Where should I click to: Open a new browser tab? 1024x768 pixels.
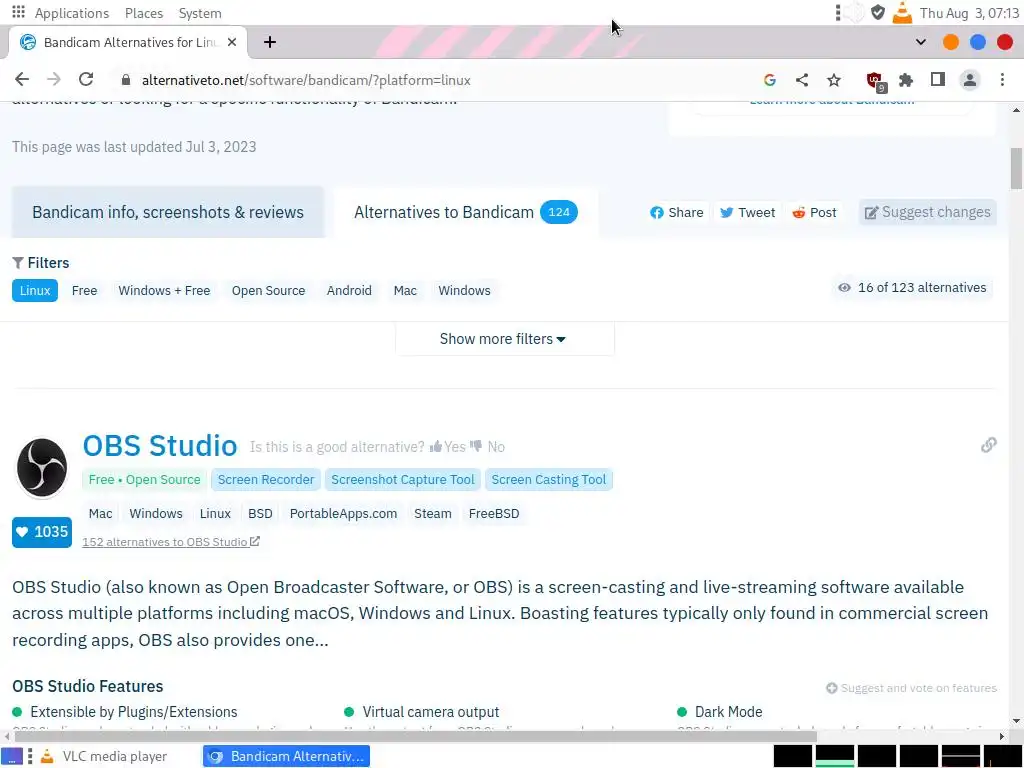tap(270, 42)
